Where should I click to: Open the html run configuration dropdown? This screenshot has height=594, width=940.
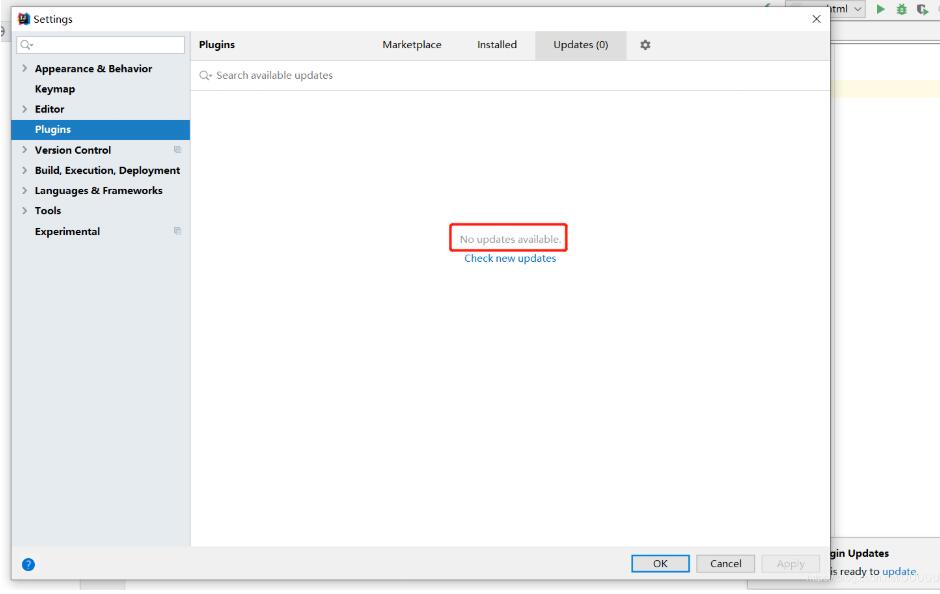coord(858,8)
